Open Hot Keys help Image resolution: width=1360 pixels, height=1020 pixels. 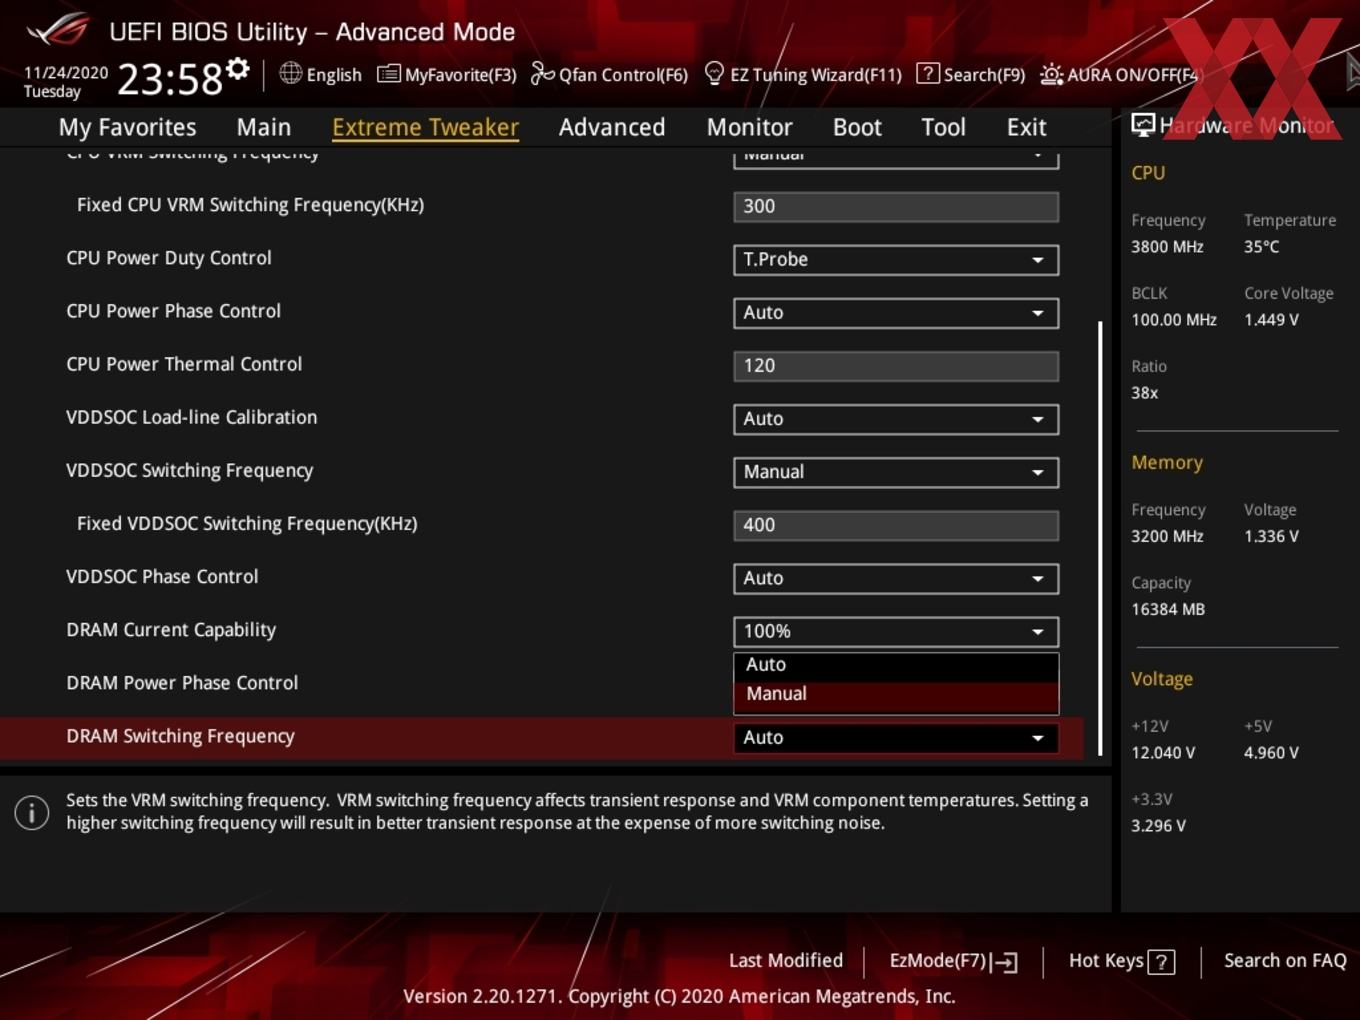1121,961
